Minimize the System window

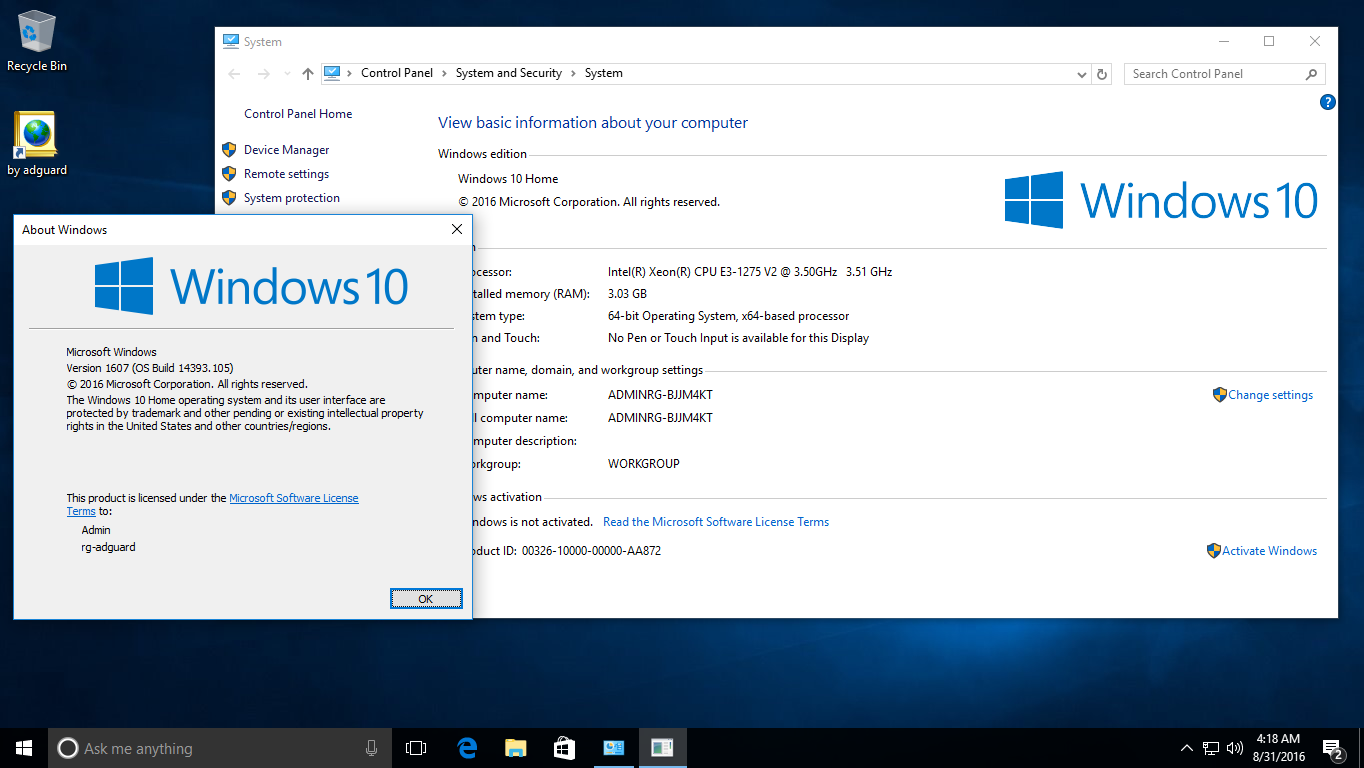point(1224,41)
